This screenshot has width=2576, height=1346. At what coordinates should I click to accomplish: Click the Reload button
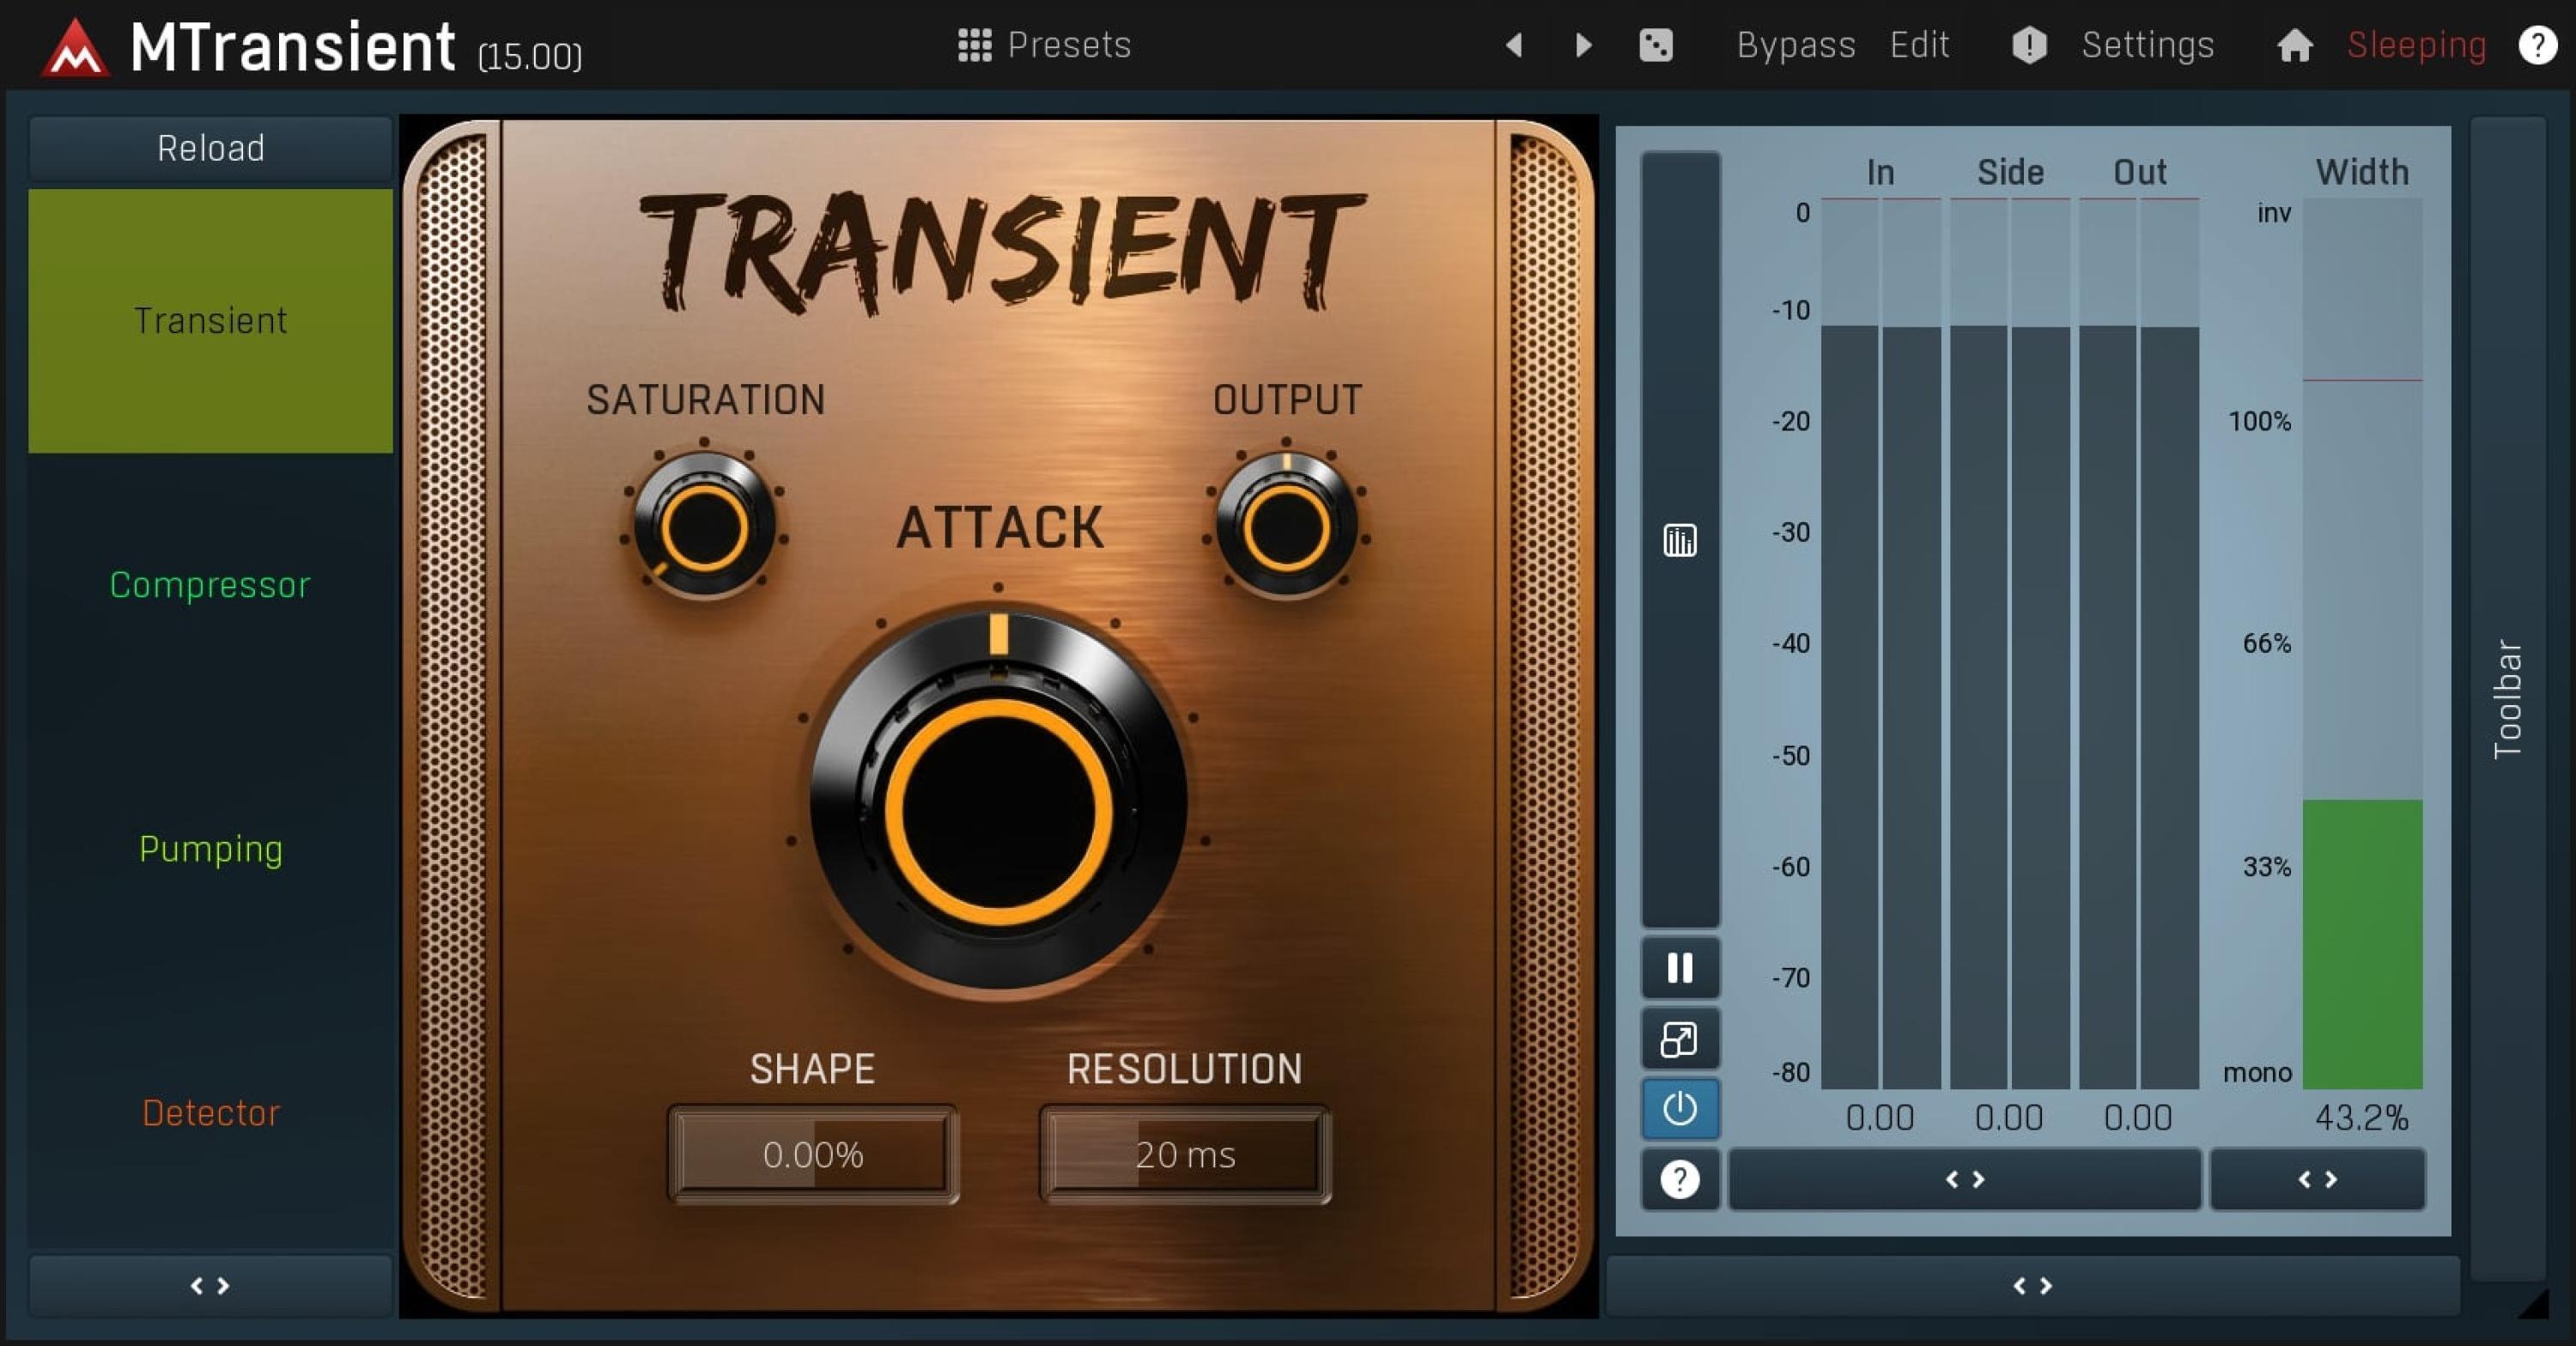pos(209,147)
